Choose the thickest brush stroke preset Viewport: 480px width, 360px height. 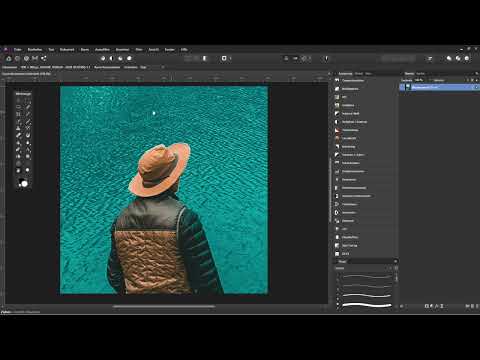367,305
